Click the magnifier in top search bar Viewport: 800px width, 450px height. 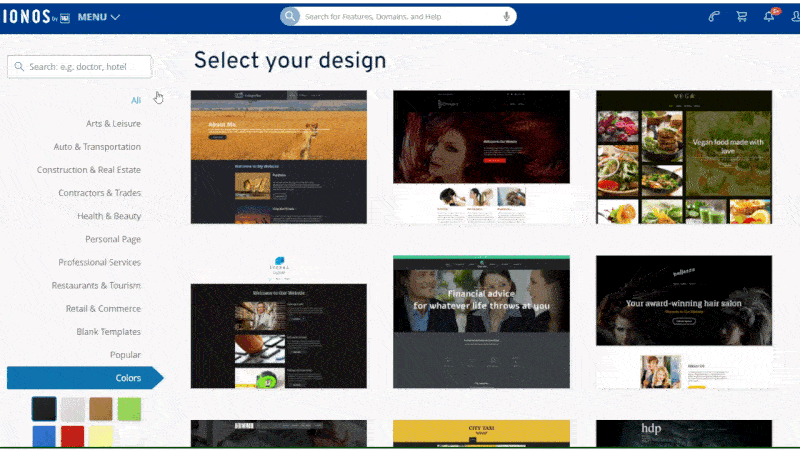291,16
